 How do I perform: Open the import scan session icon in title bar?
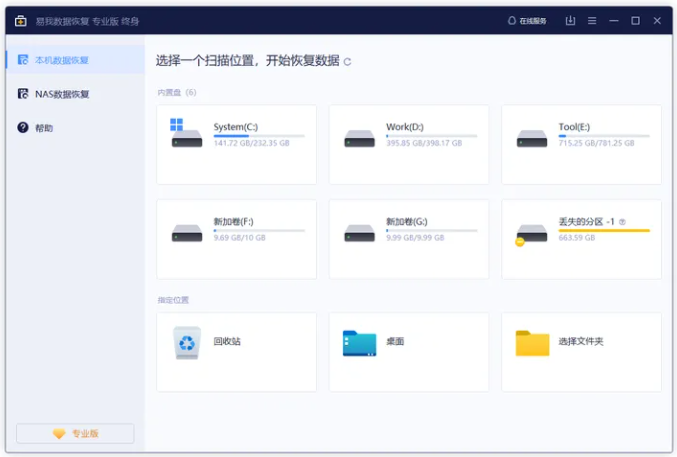click(570, 20)
